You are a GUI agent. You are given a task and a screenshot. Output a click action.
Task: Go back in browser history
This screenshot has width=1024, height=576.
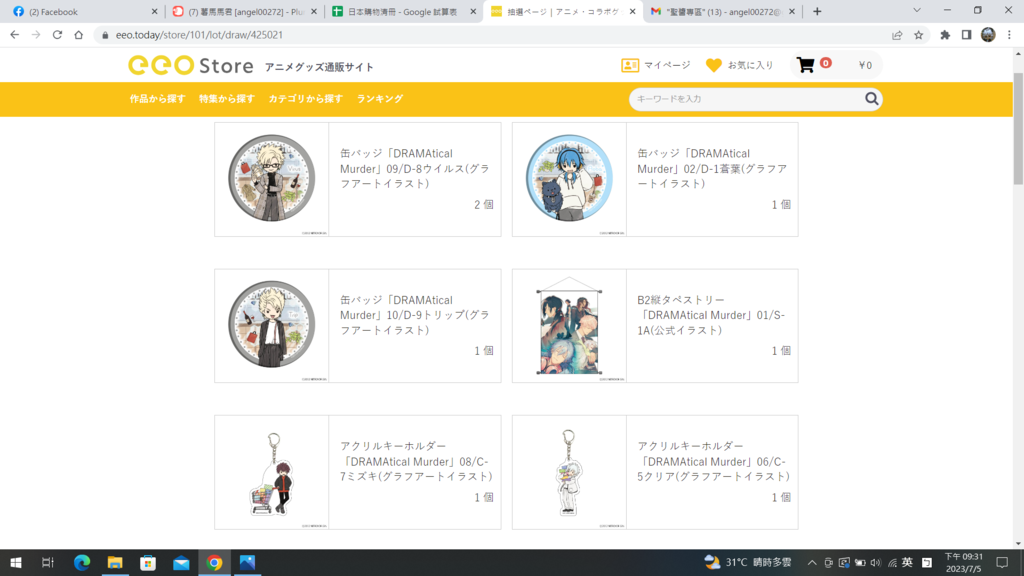click(14, 35)
